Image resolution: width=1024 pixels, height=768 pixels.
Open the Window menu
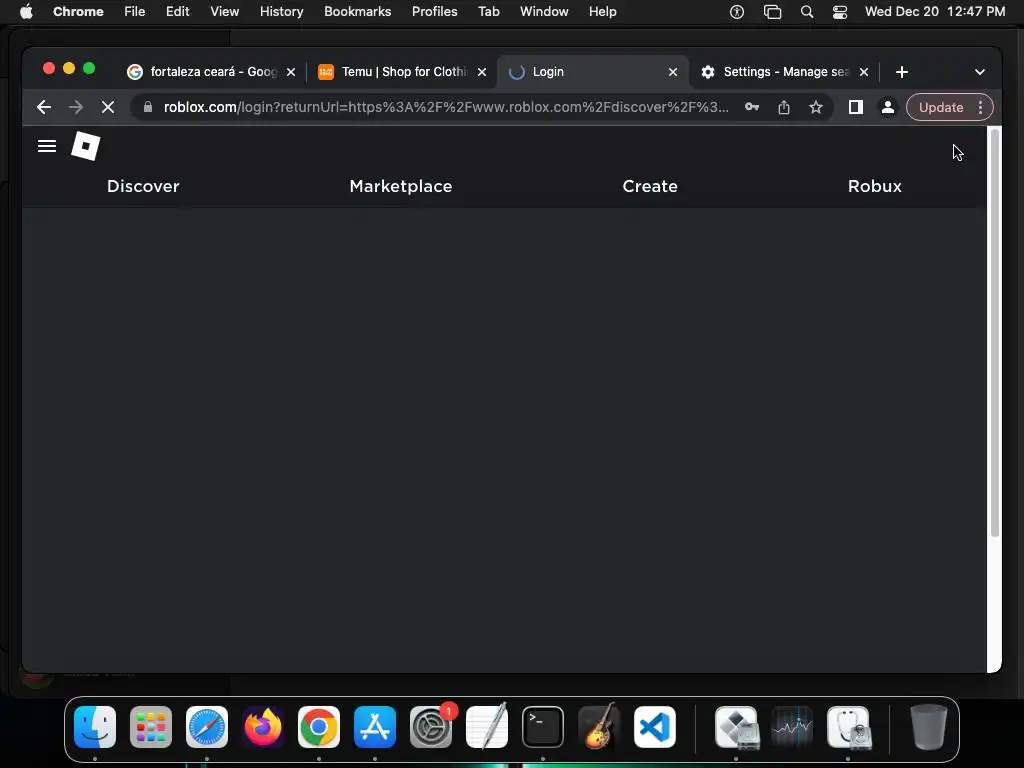pos(544,11)
